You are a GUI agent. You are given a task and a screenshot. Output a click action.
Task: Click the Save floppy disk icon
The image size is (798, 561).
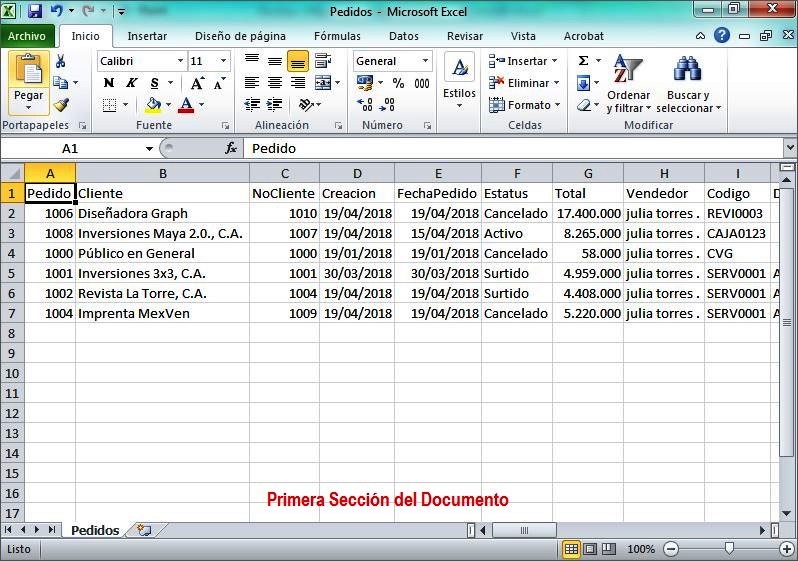click(35, 10)
